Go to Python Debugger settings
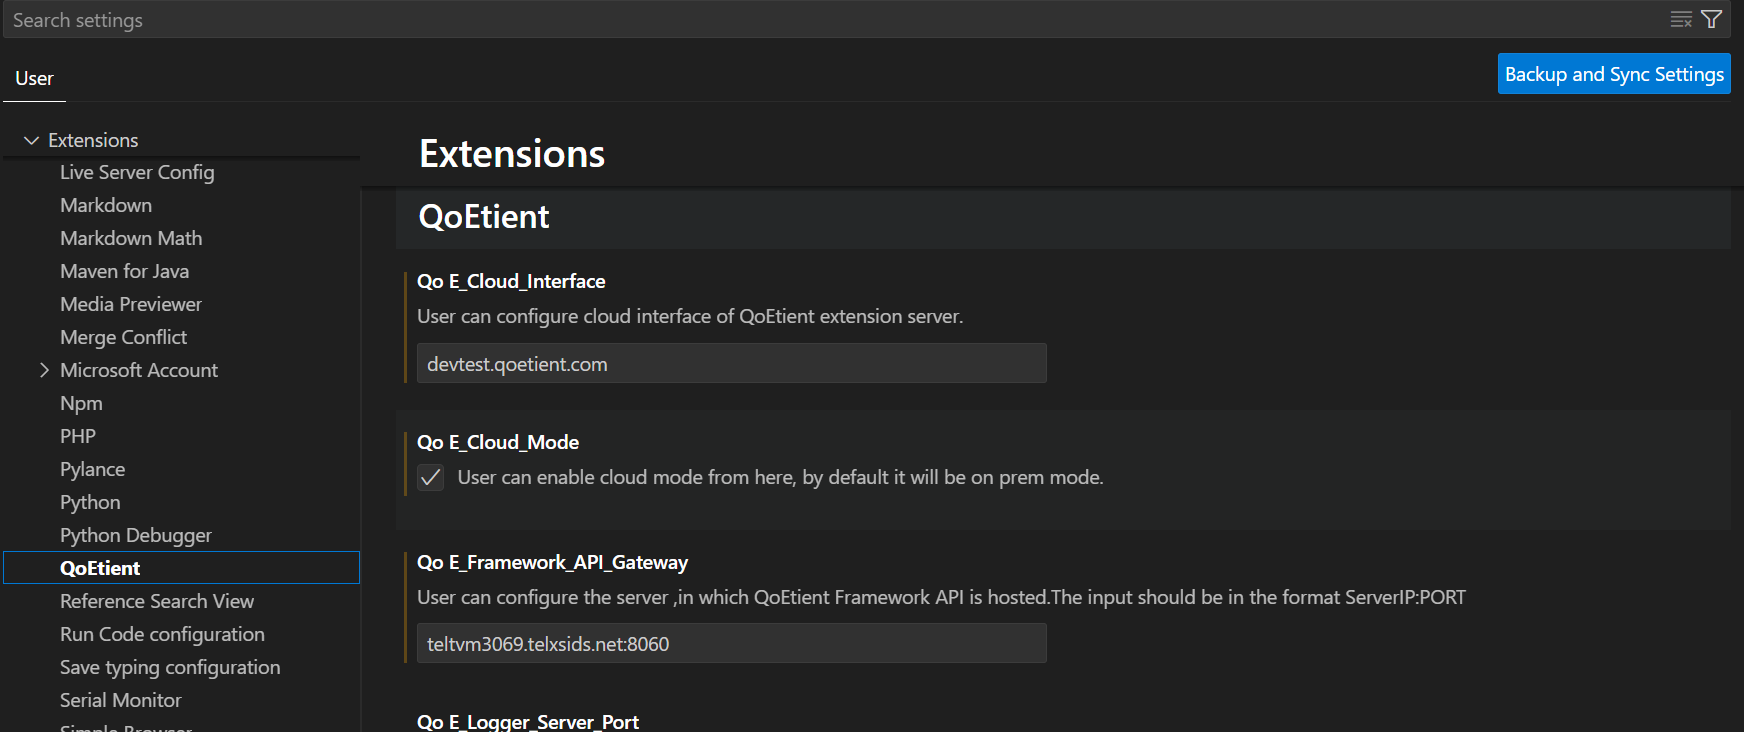The width and height of the screenshot is (1744, 732). point(136,535)
